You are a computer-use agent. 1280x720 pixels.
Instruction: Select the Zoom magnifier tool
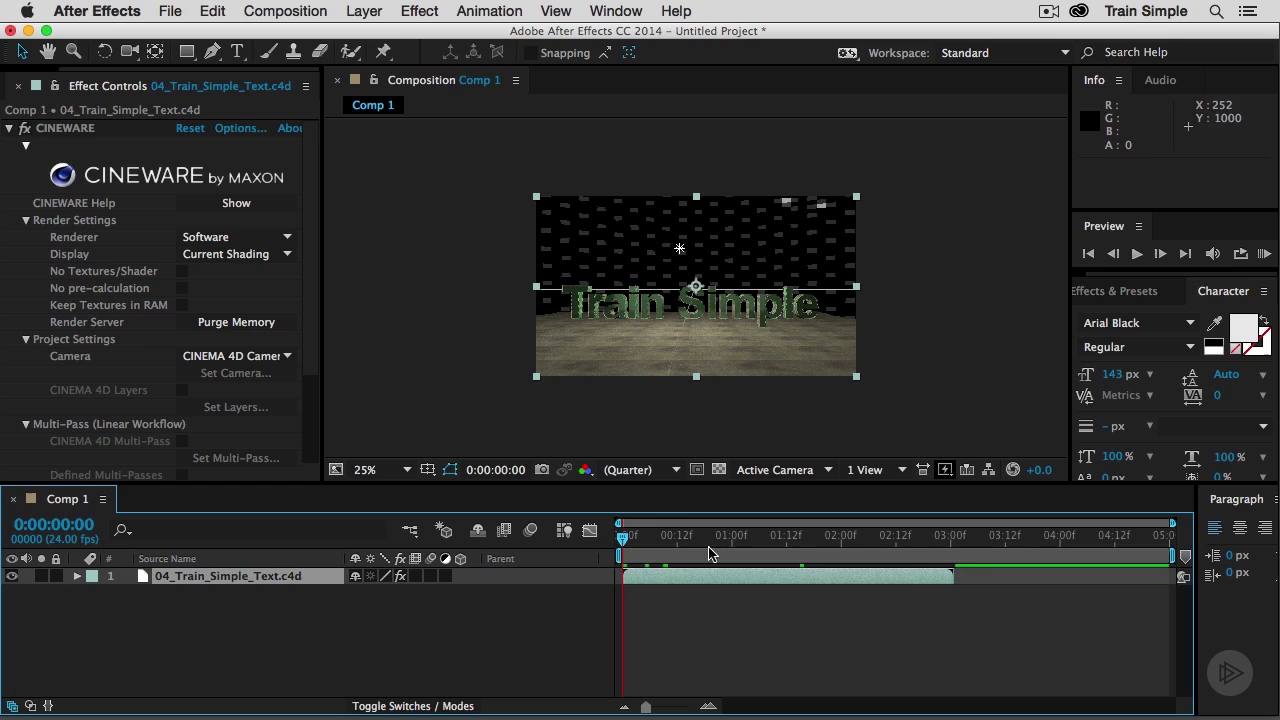[x=73, y=51]
